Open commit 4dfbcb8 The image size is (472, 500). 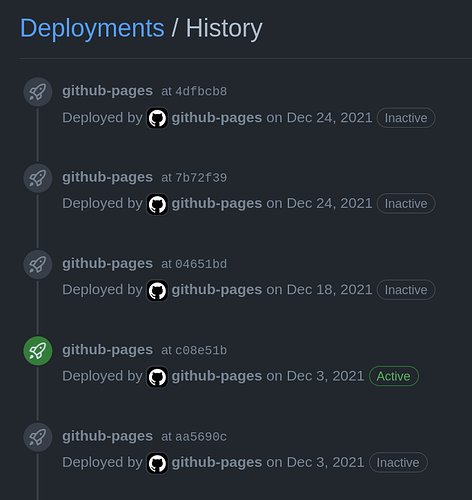coord(201,91)
